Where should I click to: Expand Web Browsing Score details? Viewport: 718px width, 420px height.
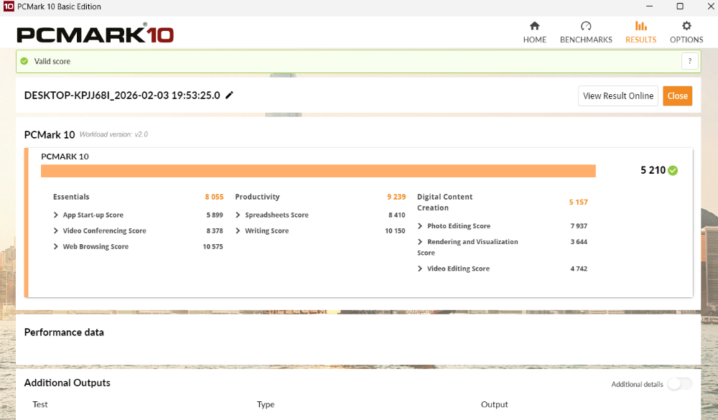pos(56,246)
